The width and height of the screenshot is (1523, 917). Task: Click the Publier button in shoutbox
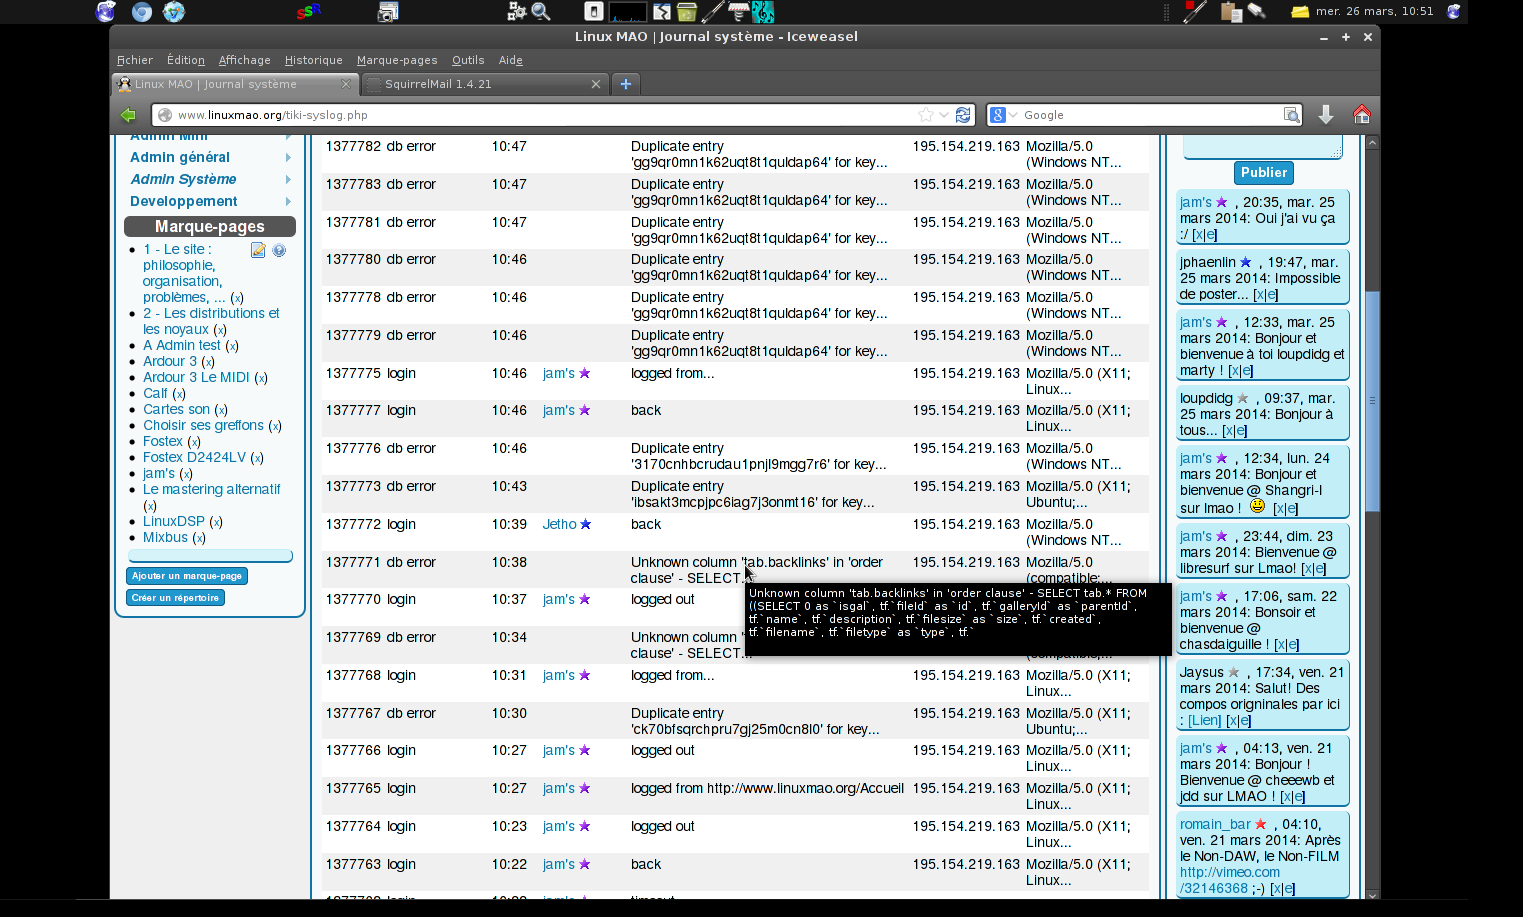[1264, 173]
